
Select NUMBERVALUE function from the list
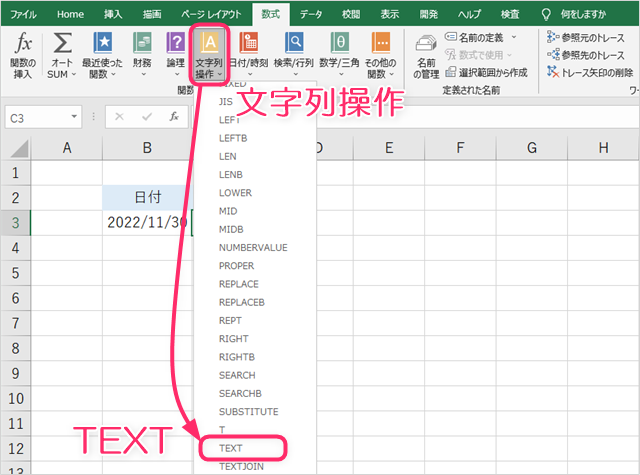[x=255, y=247]
